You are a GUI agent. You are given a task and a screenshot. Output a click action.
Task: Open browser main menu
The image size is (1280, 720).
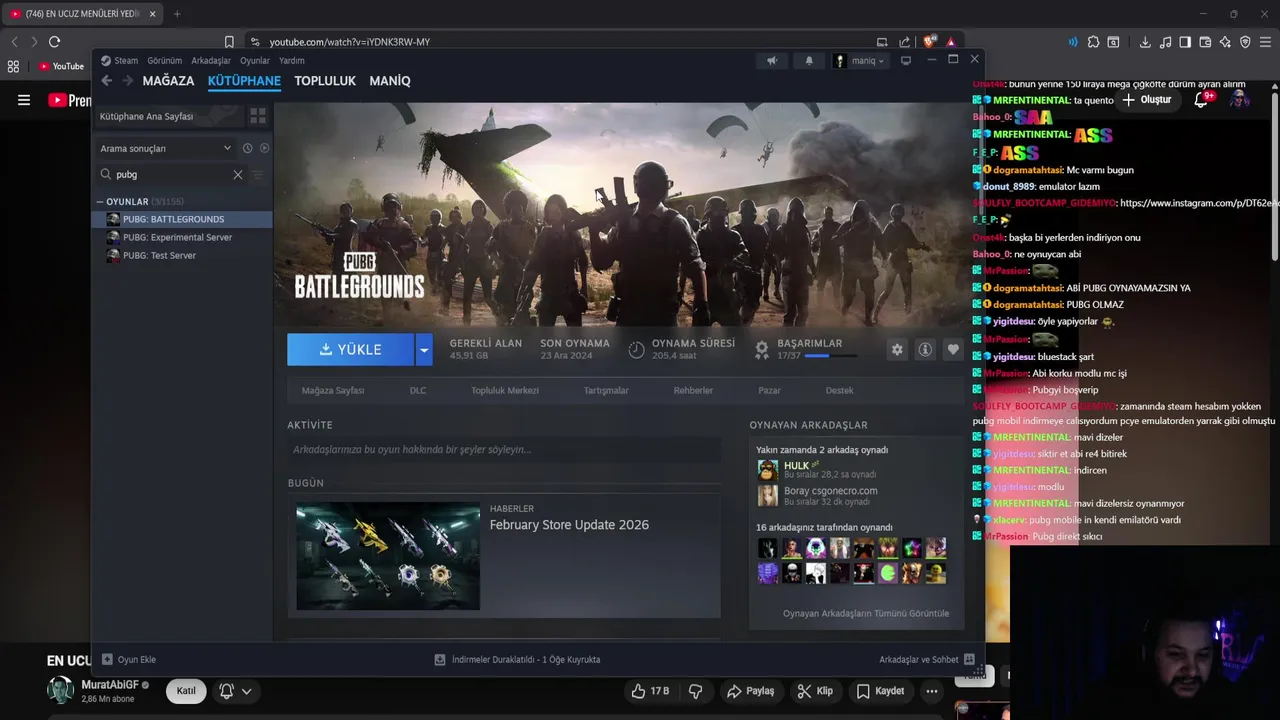(1265, 42)
